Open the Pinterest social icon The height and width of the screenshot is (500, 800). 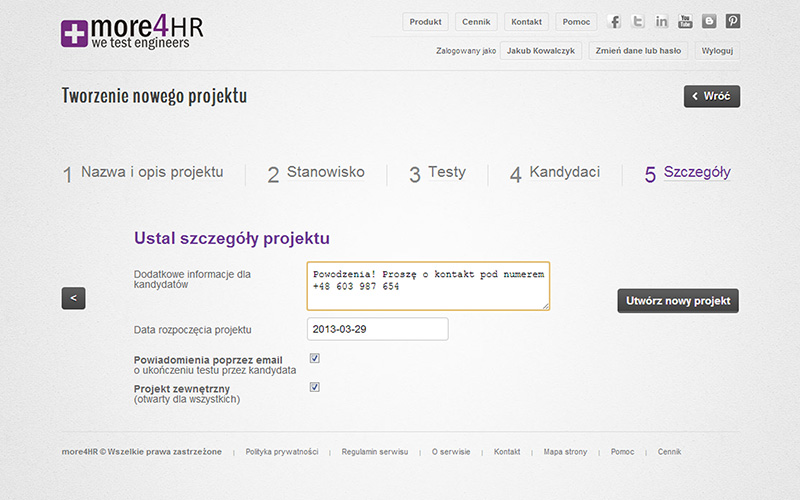[733, 21]
